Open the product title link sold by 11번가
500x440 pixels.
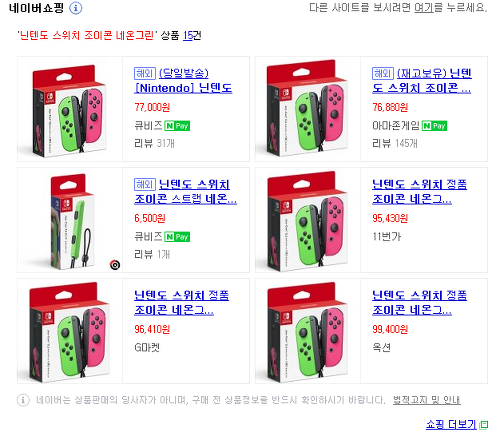419,192
